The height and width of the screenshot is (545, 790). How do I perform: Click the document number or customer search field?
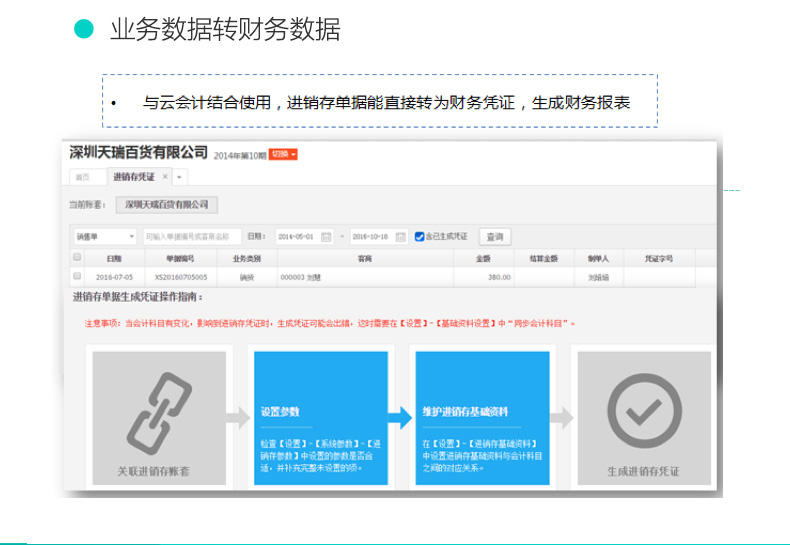coord(192,237)
